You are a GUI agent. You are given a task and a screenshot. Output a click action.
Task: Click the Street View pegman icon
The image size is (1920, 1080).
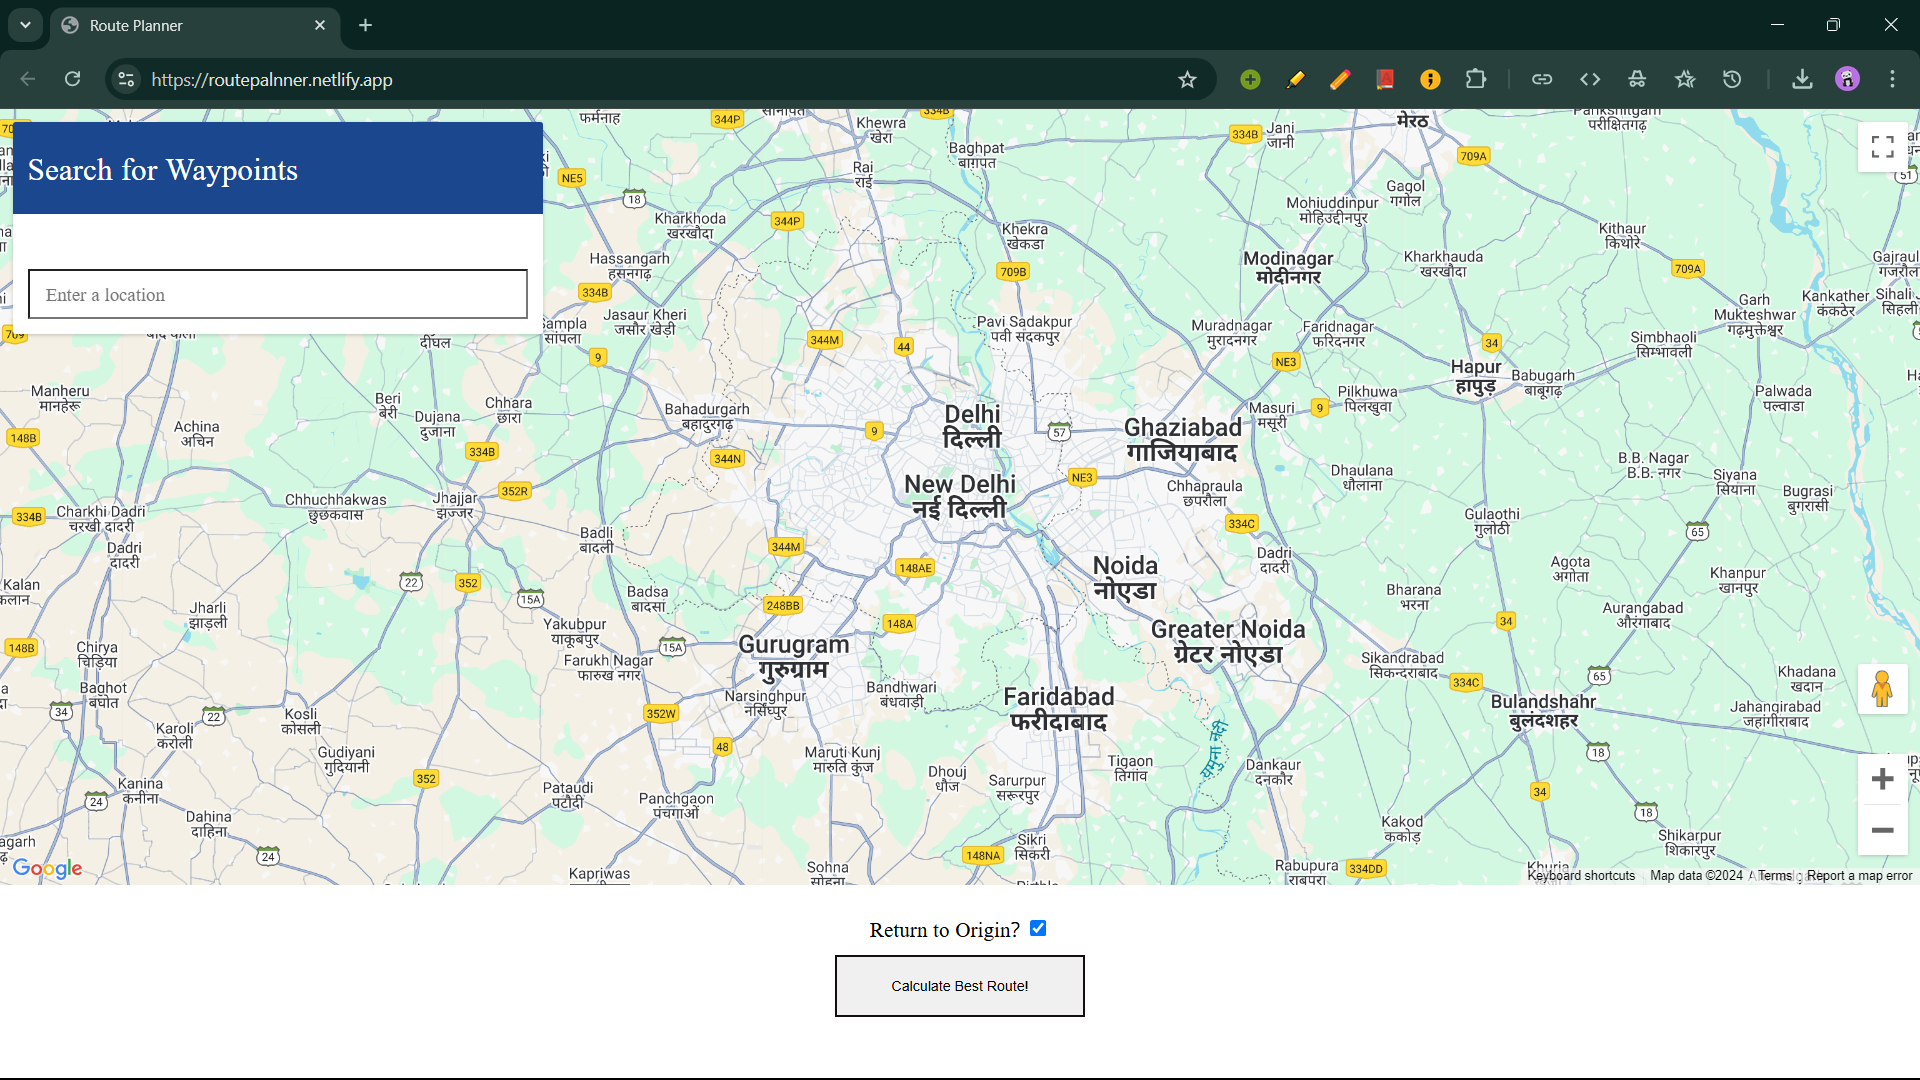pyautogui.click(x=1883, y=689)
